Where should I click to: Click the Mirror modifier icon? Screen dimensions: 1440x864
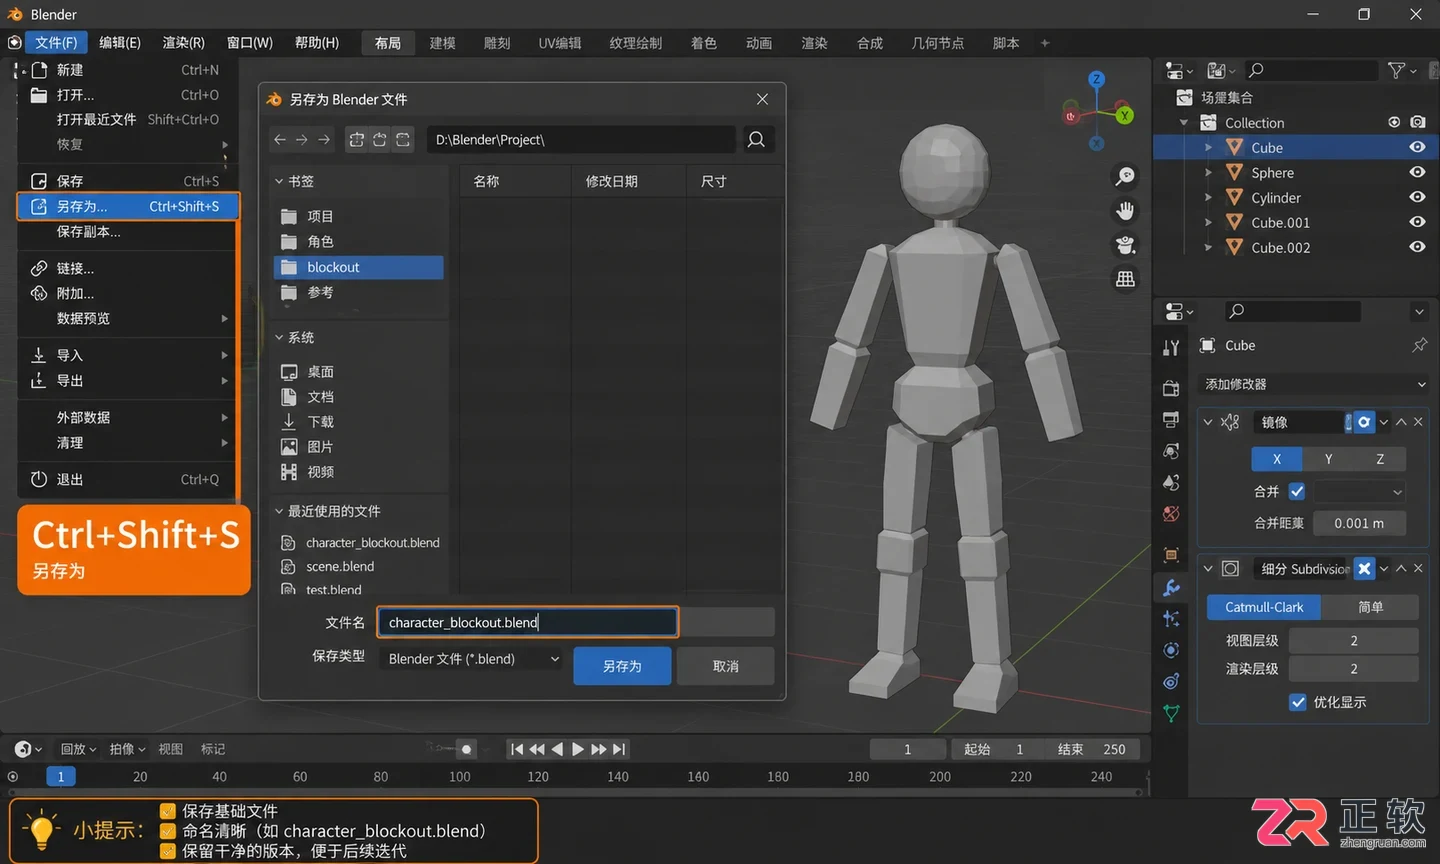point(1230,422)
